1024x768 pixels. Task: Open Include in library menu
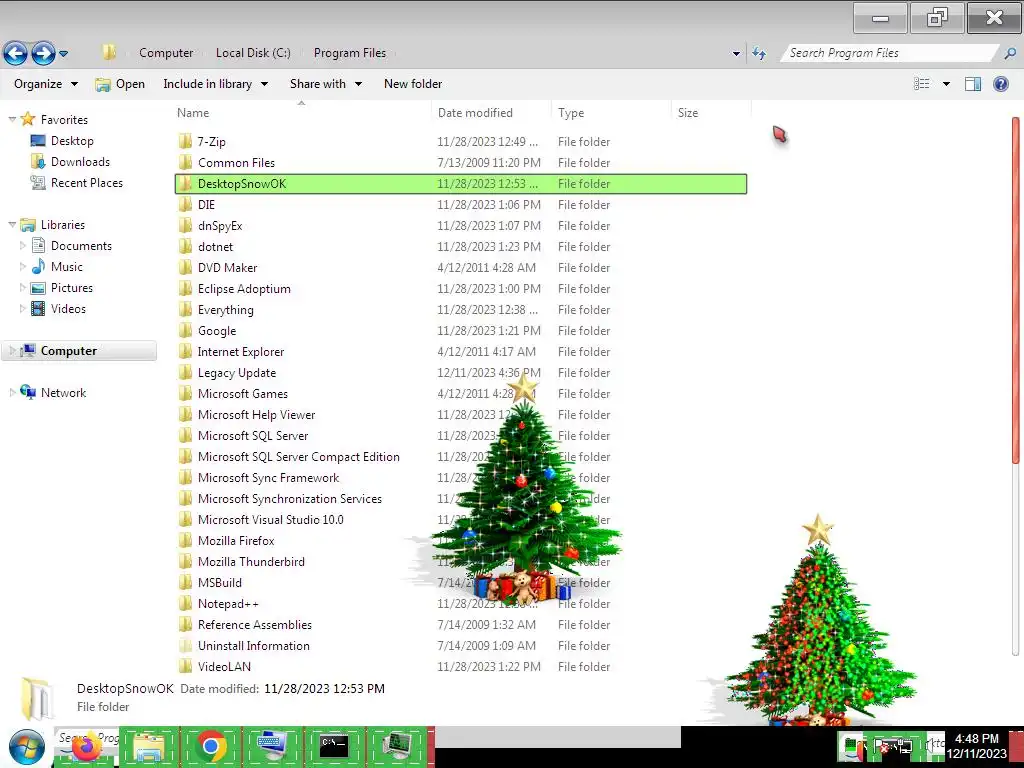[x=216, y=84]
